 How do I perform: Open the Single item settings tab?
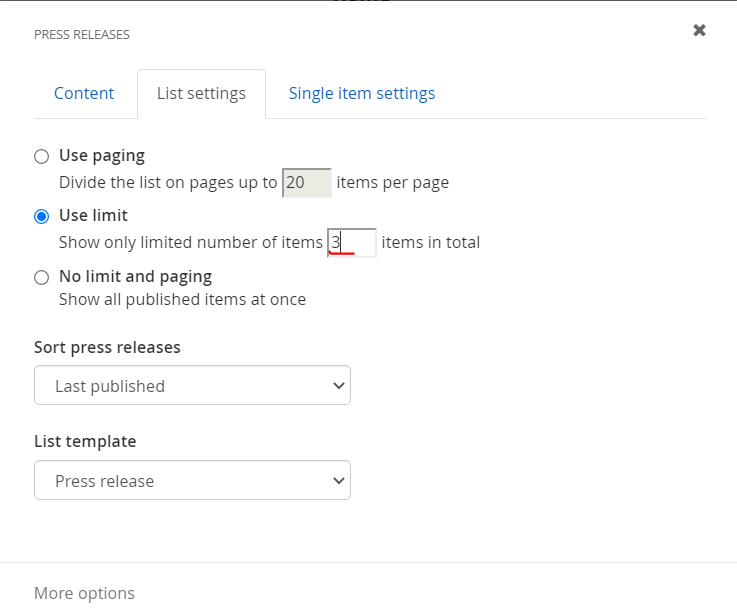pos(361,94)
